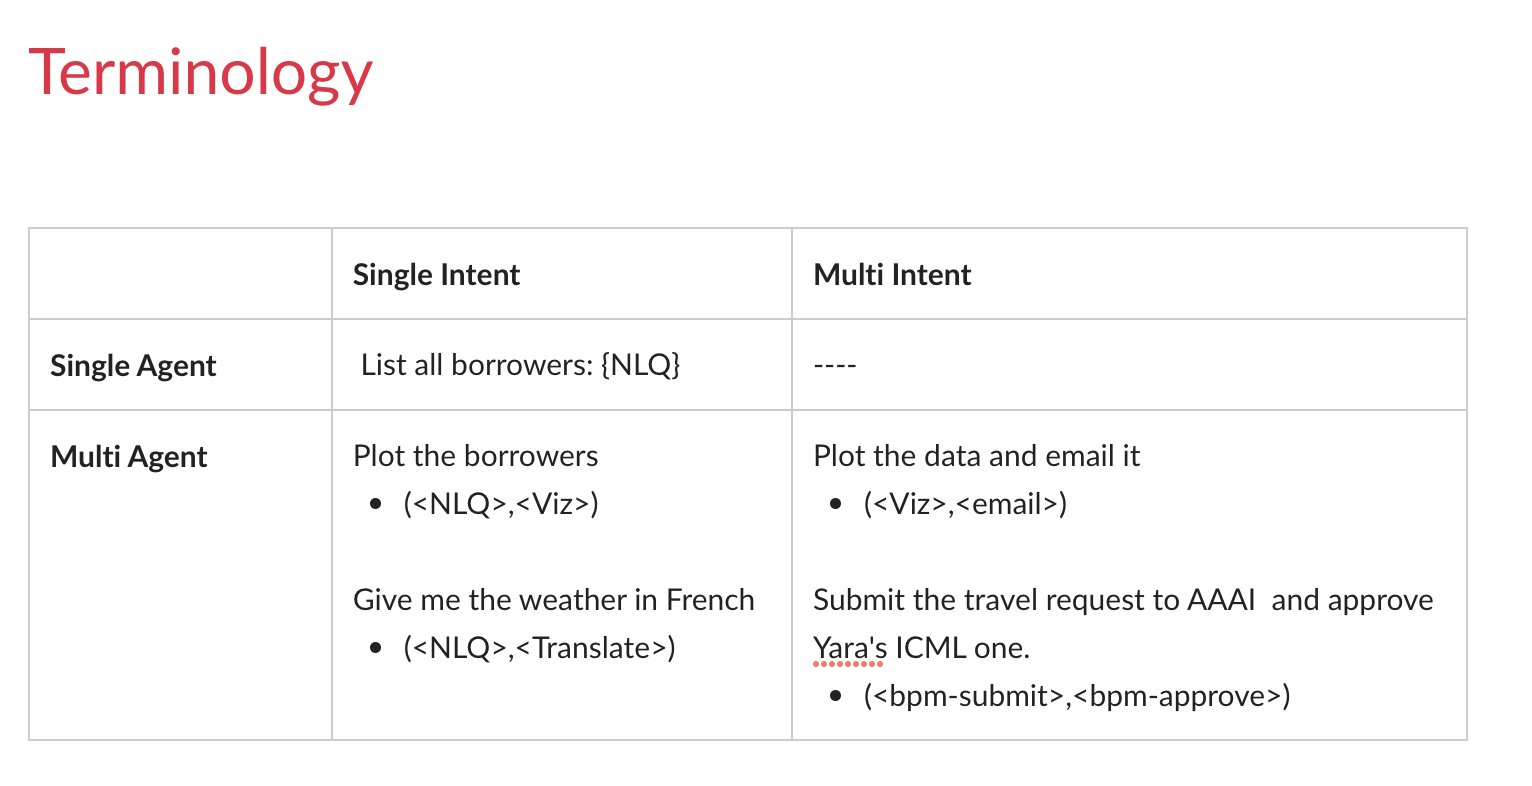Select the Single Intent column header

436,275
